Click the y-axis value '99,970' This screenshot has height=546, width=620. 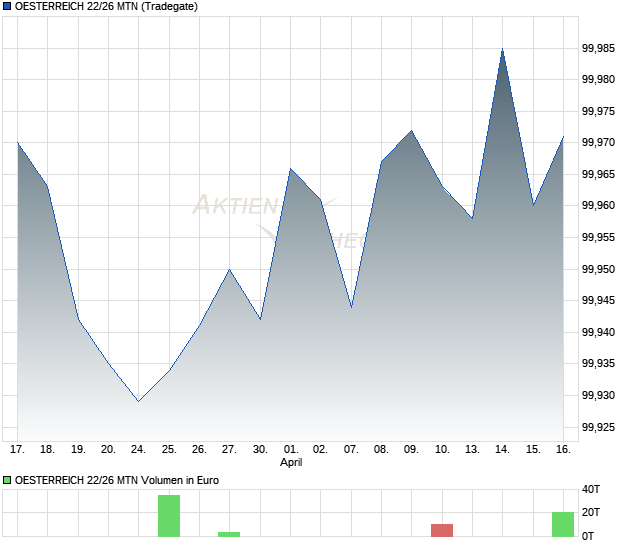point(598,142)
